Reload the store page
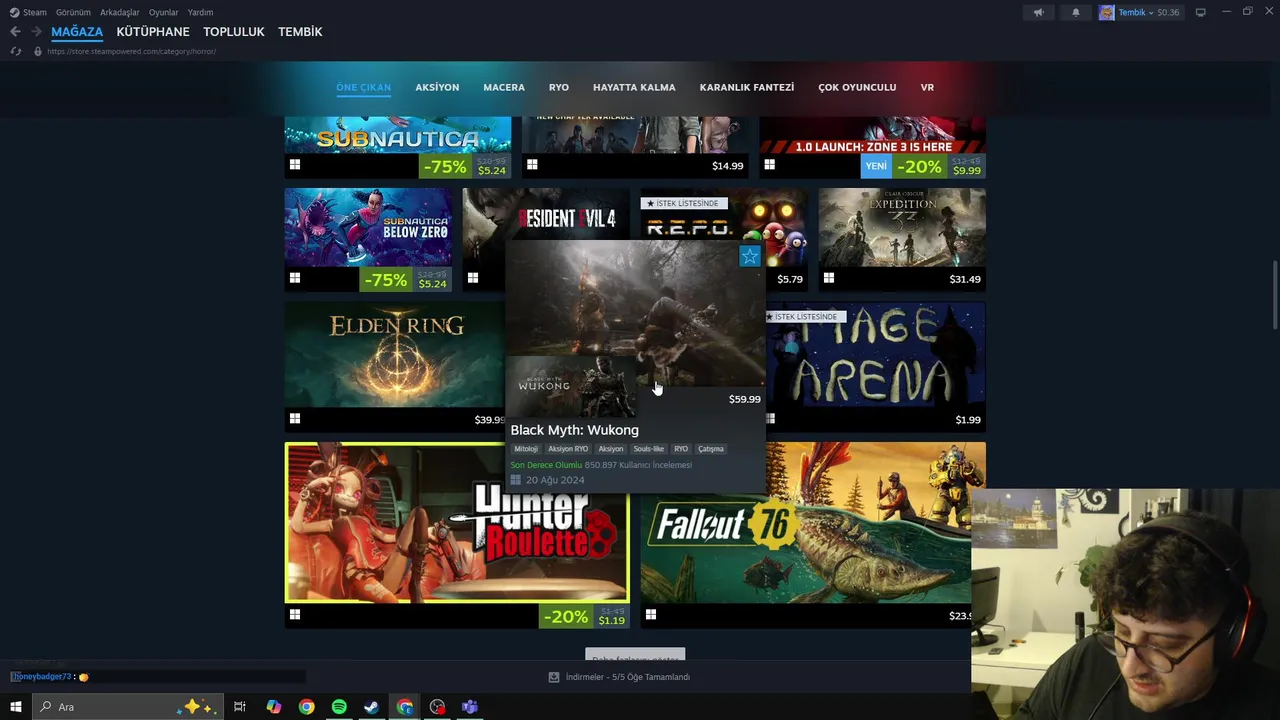Screen dimensions: 1280x720 (x=16, y=51)
